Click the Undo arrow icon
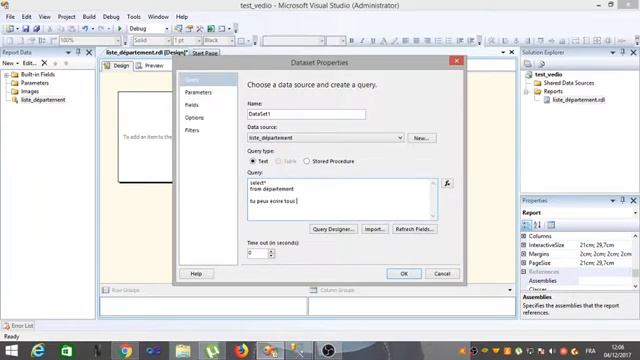The image size is (640, 360). click(85, 29)
